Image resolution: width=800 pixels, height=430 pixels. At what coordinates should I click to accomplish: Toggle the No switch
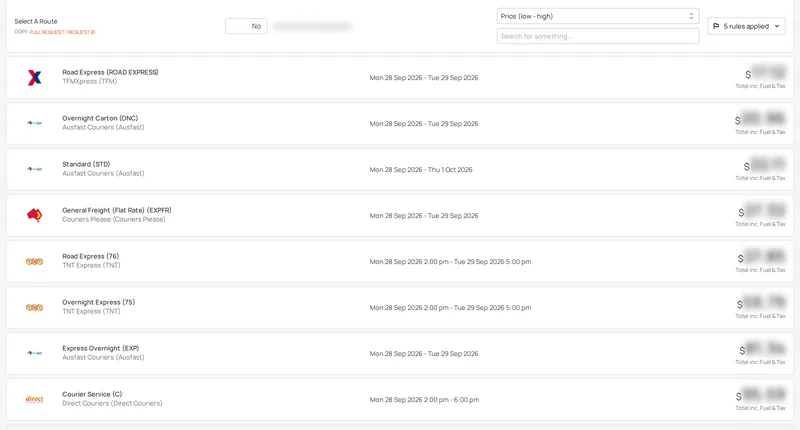(x=246, y=26)
